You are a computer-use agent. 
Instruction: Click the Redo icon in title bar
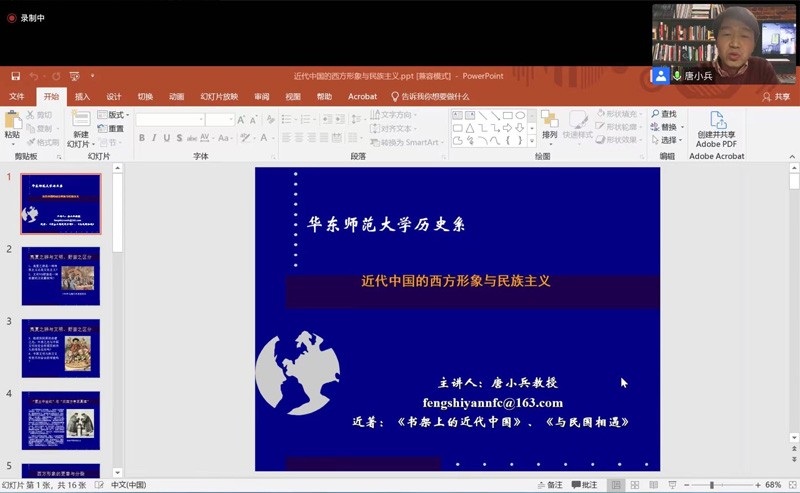[x=56, y=76]
